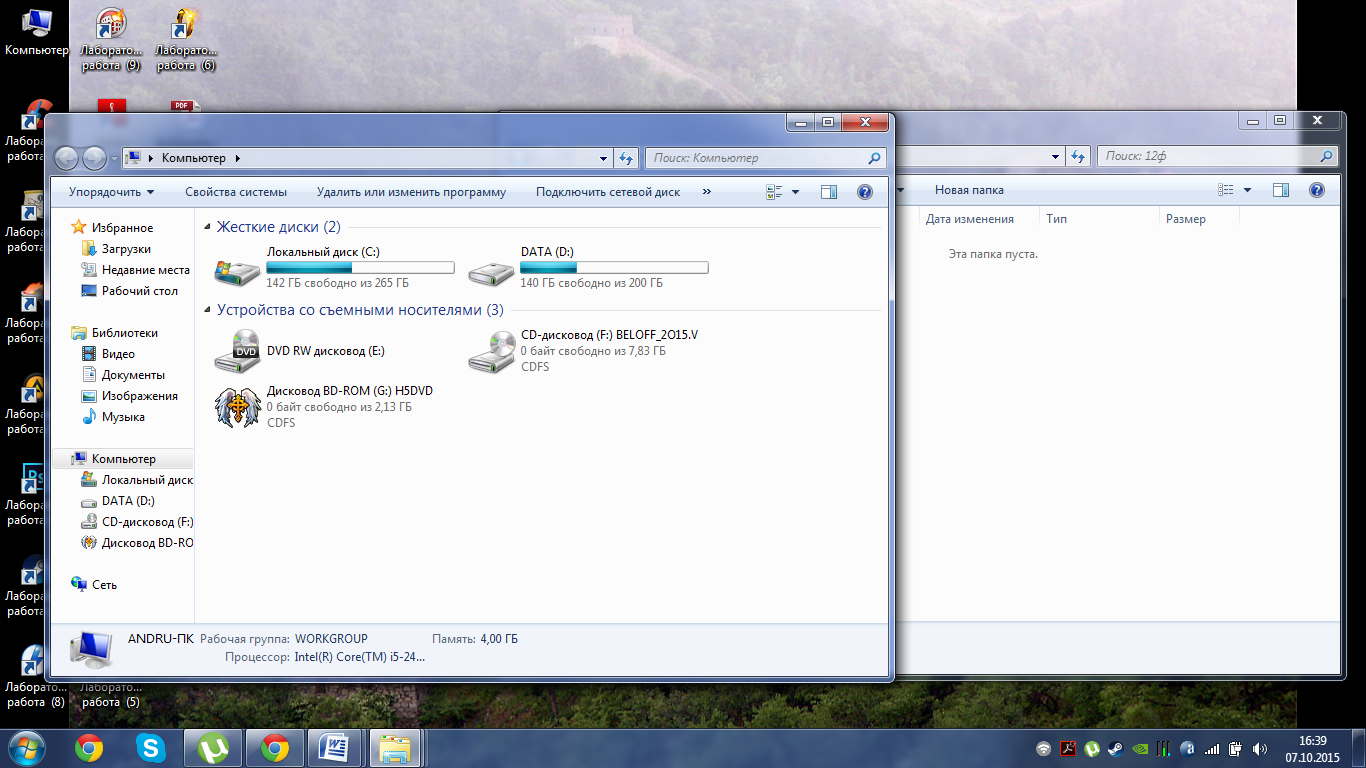Expand the arrow after the Компьютер breadcrumb
Viewport: 1366px width, 768px height.
237,158
